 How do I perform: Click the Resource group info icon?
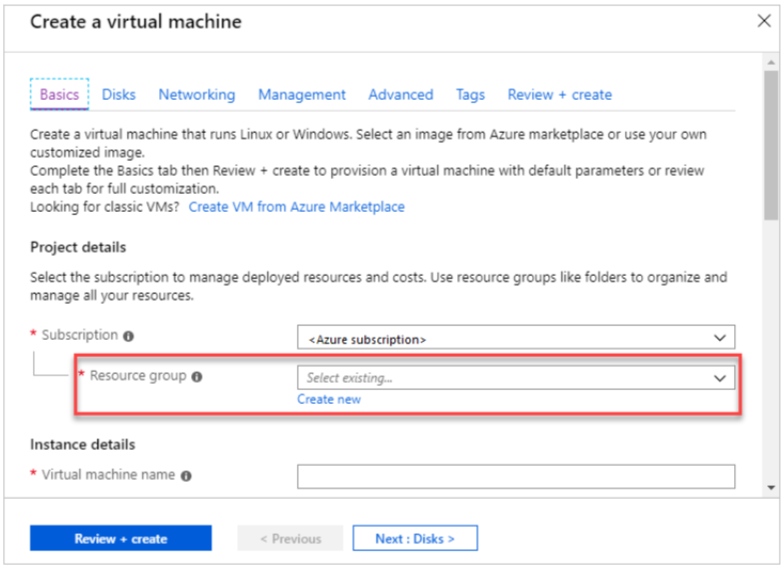(x=197, y=376)
